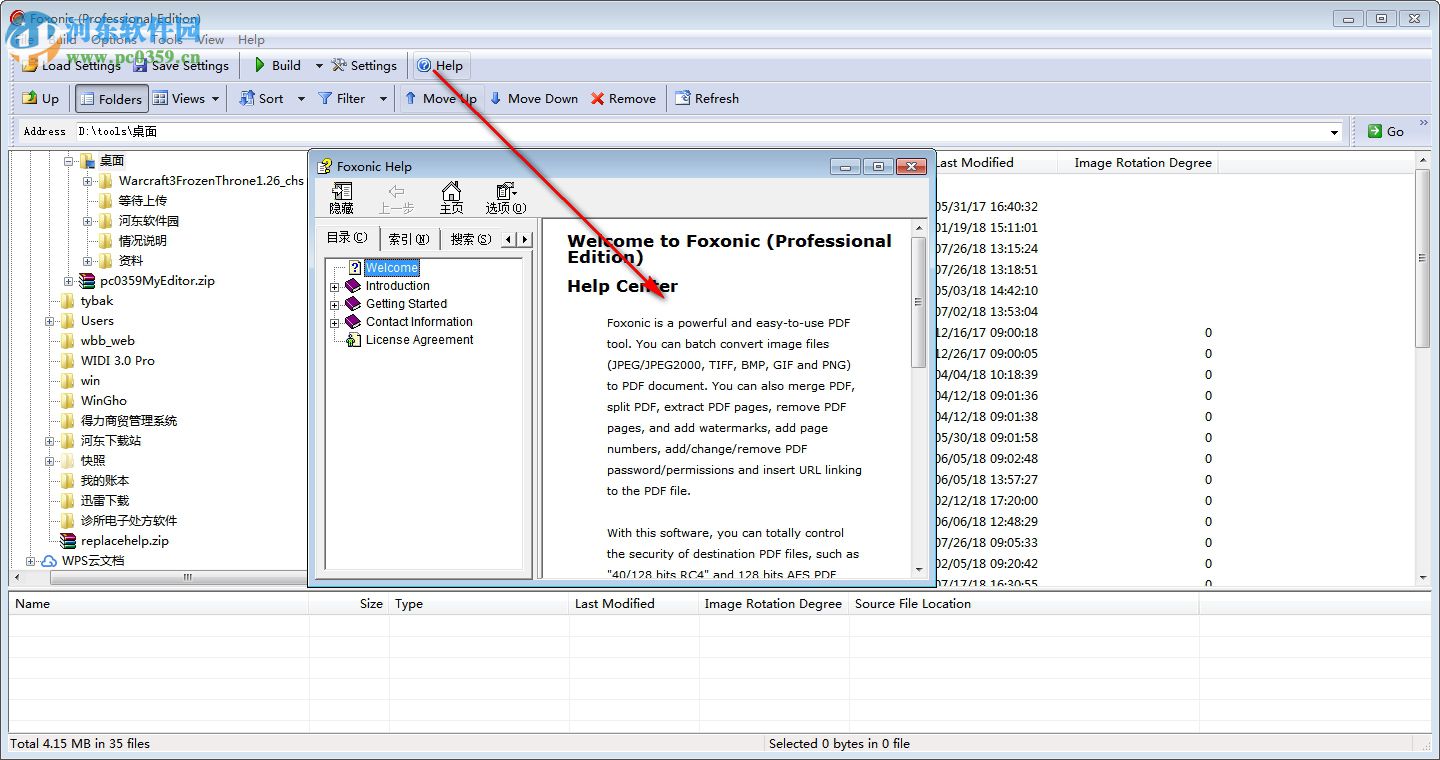Click the Sort toolbar button

tap(261, 99)
